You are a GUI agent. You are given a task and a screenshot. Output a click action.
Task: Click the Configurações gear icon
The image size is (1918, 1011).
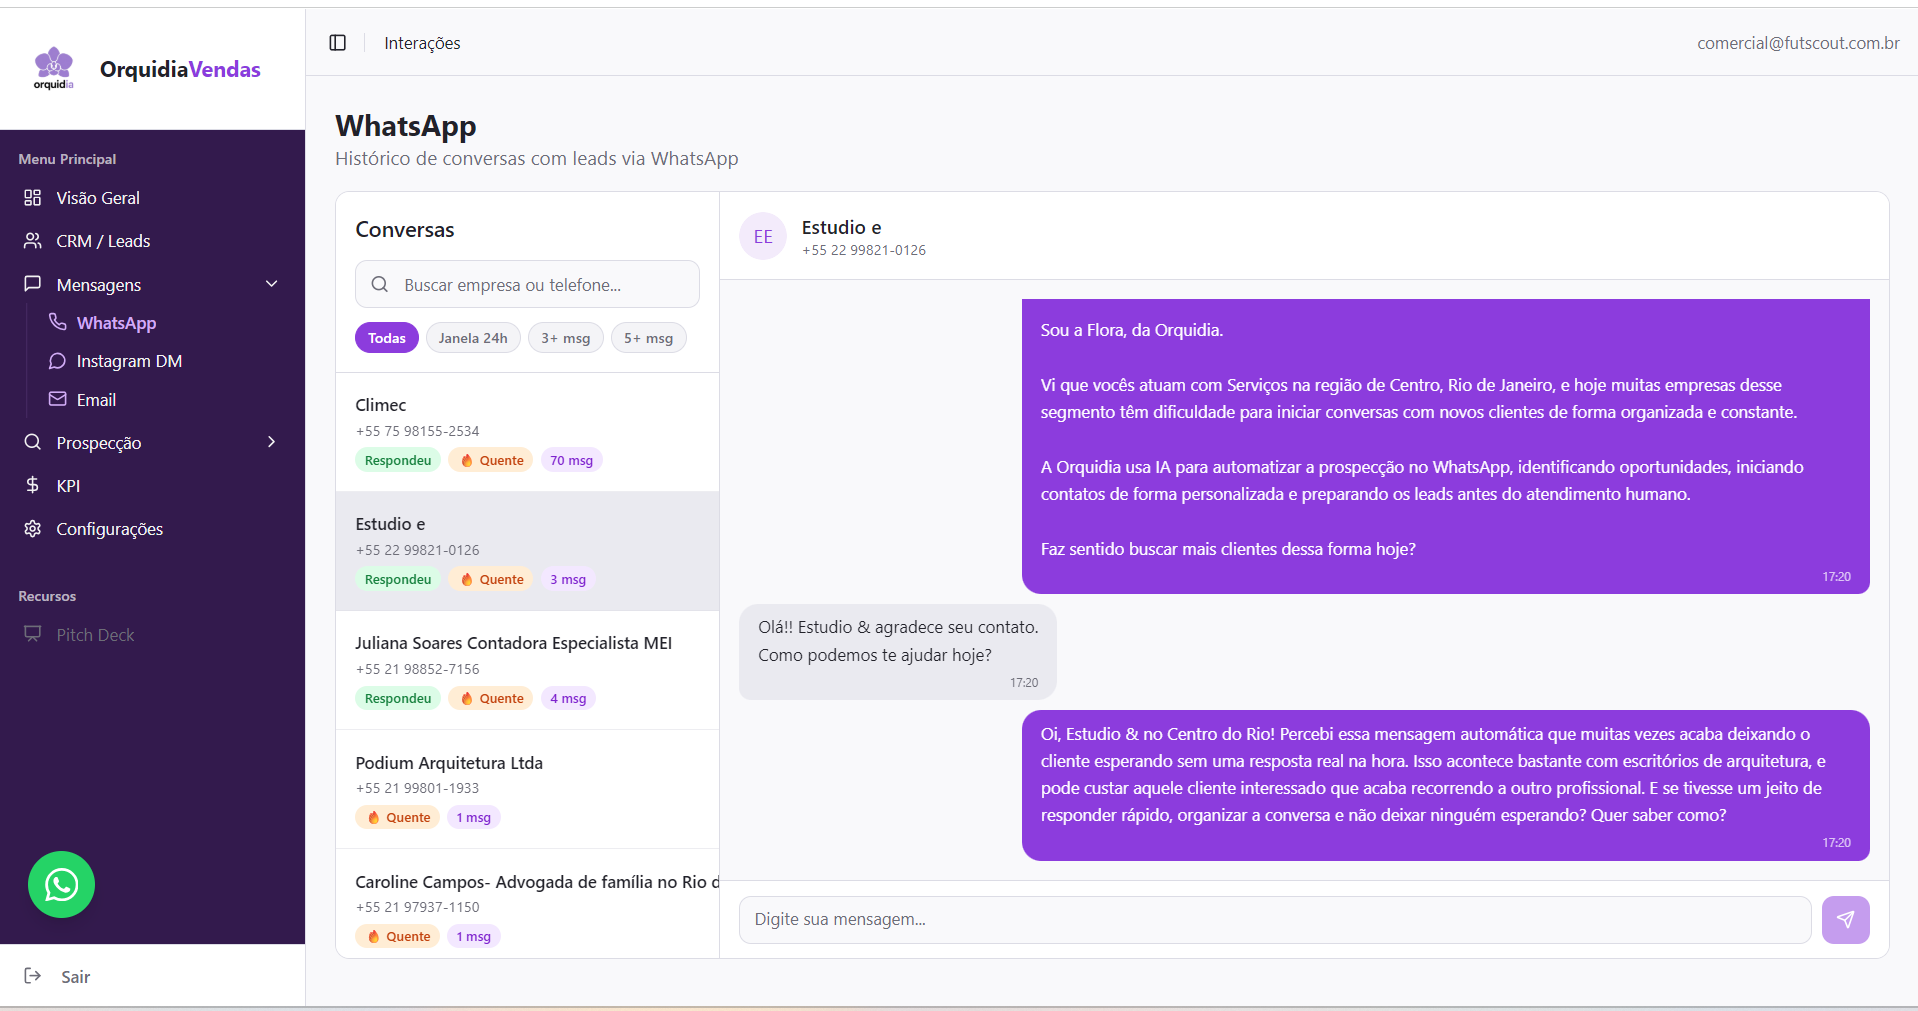[x=33, y=528]
